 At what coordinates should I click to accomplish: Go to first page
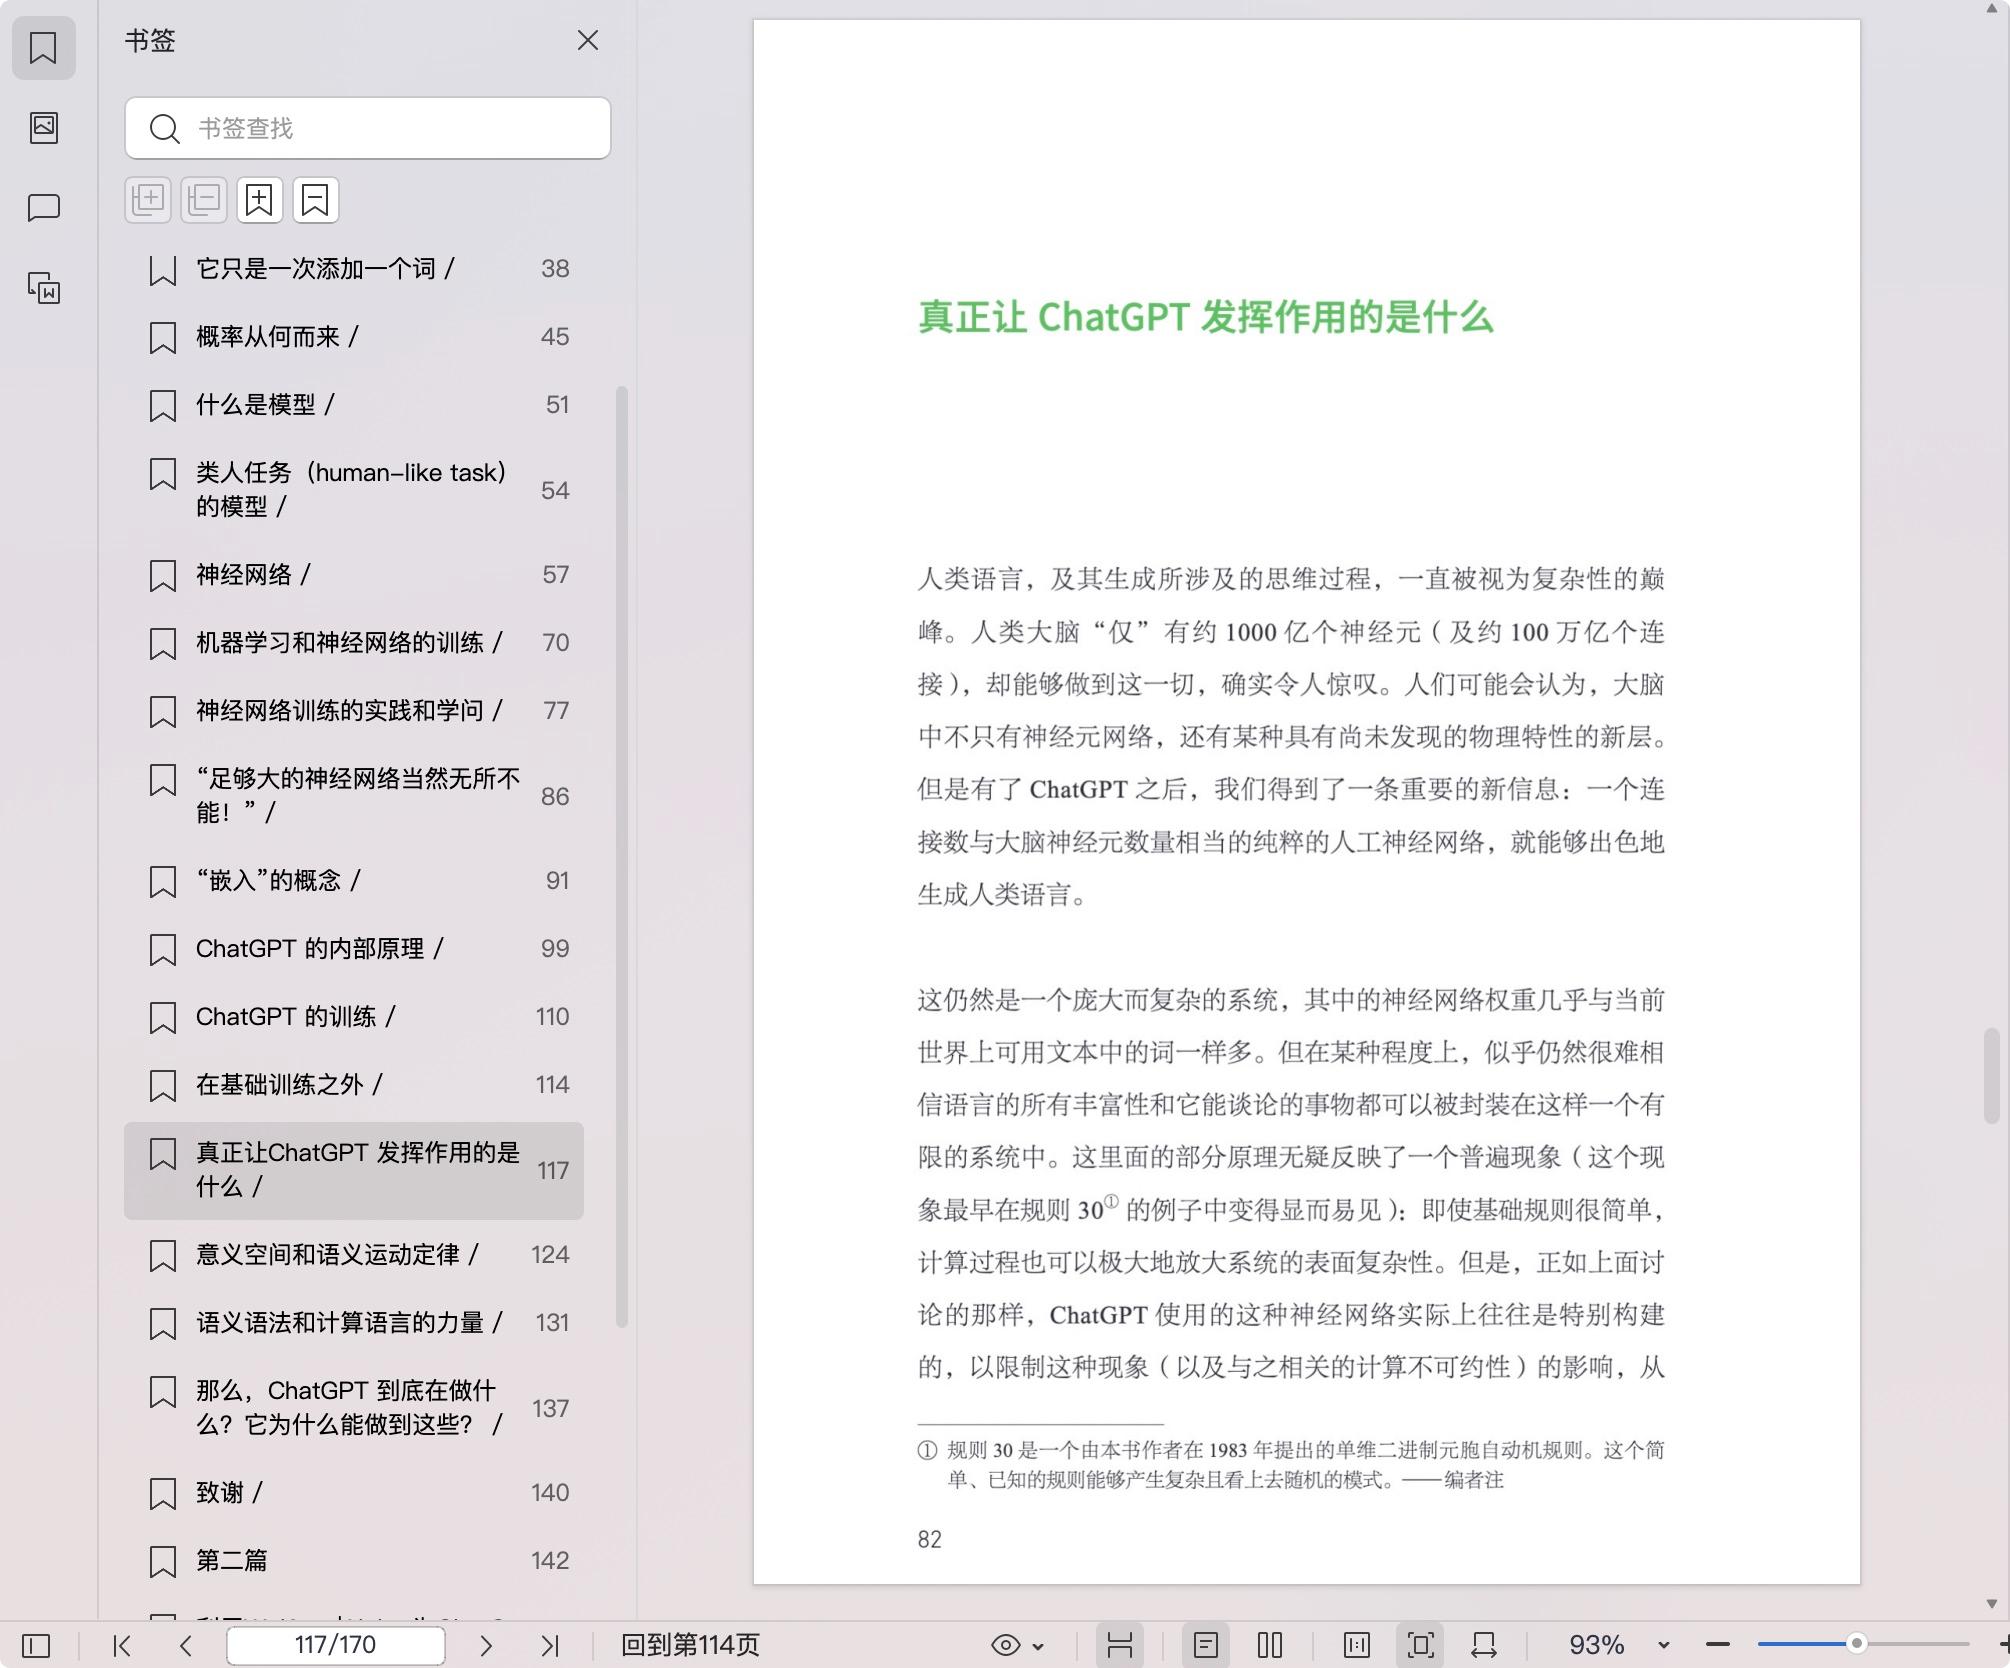122,1645
